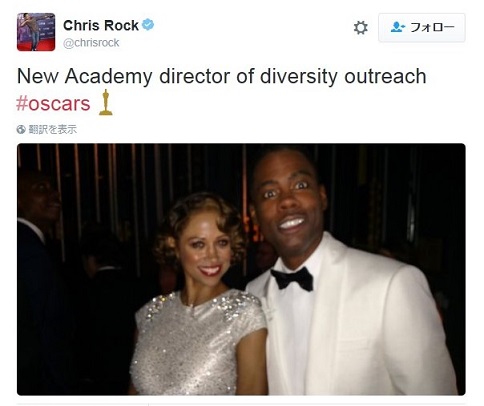Open the #oscars hashtag link

53,104
